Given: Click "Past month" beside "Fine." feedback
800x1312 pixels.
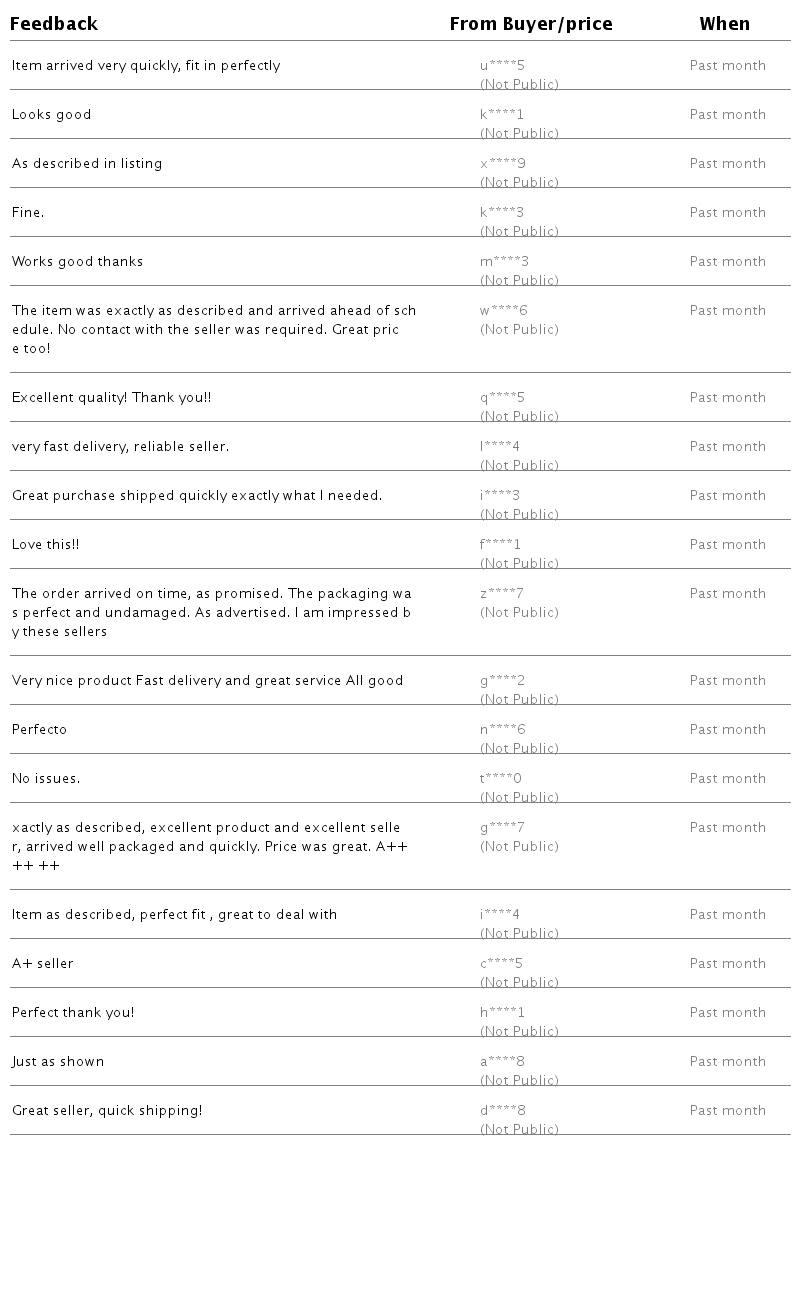Looking at the screenshot, I should pyautogui.click(x=727, y=213).
